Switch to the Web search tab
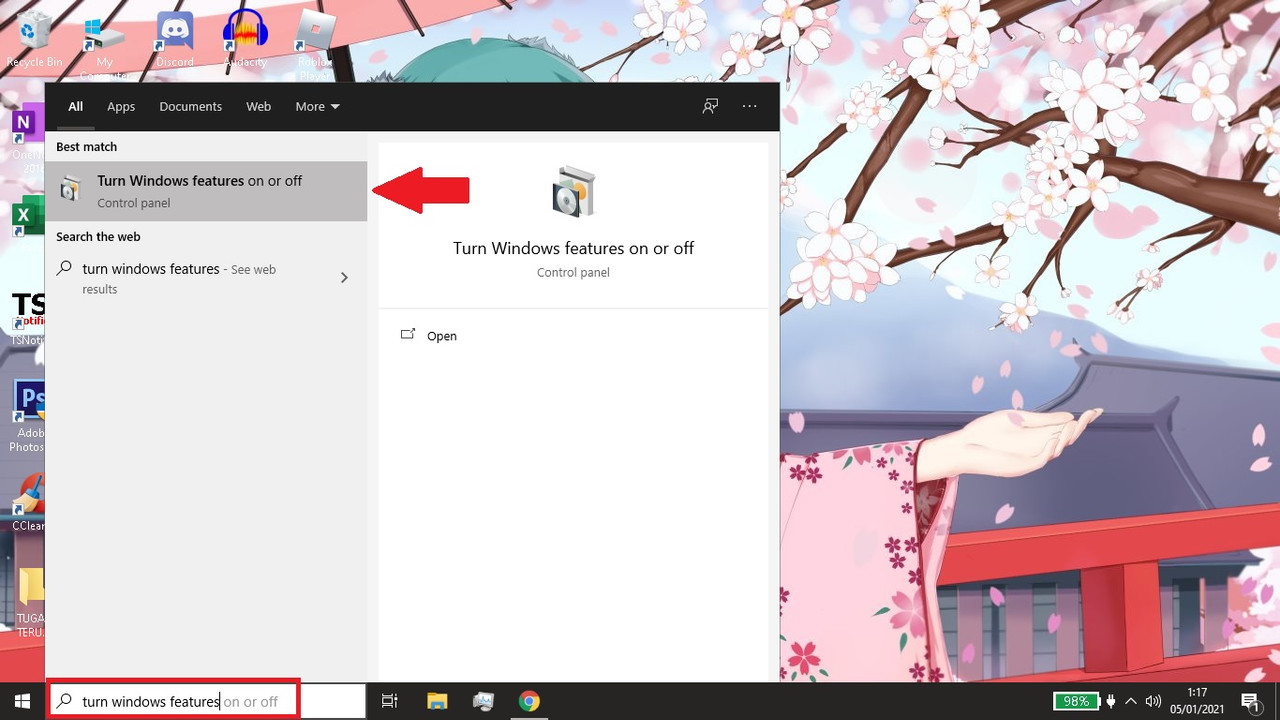Image resolution: width=1280 pixels, height=720 pixels. point(258,106)
